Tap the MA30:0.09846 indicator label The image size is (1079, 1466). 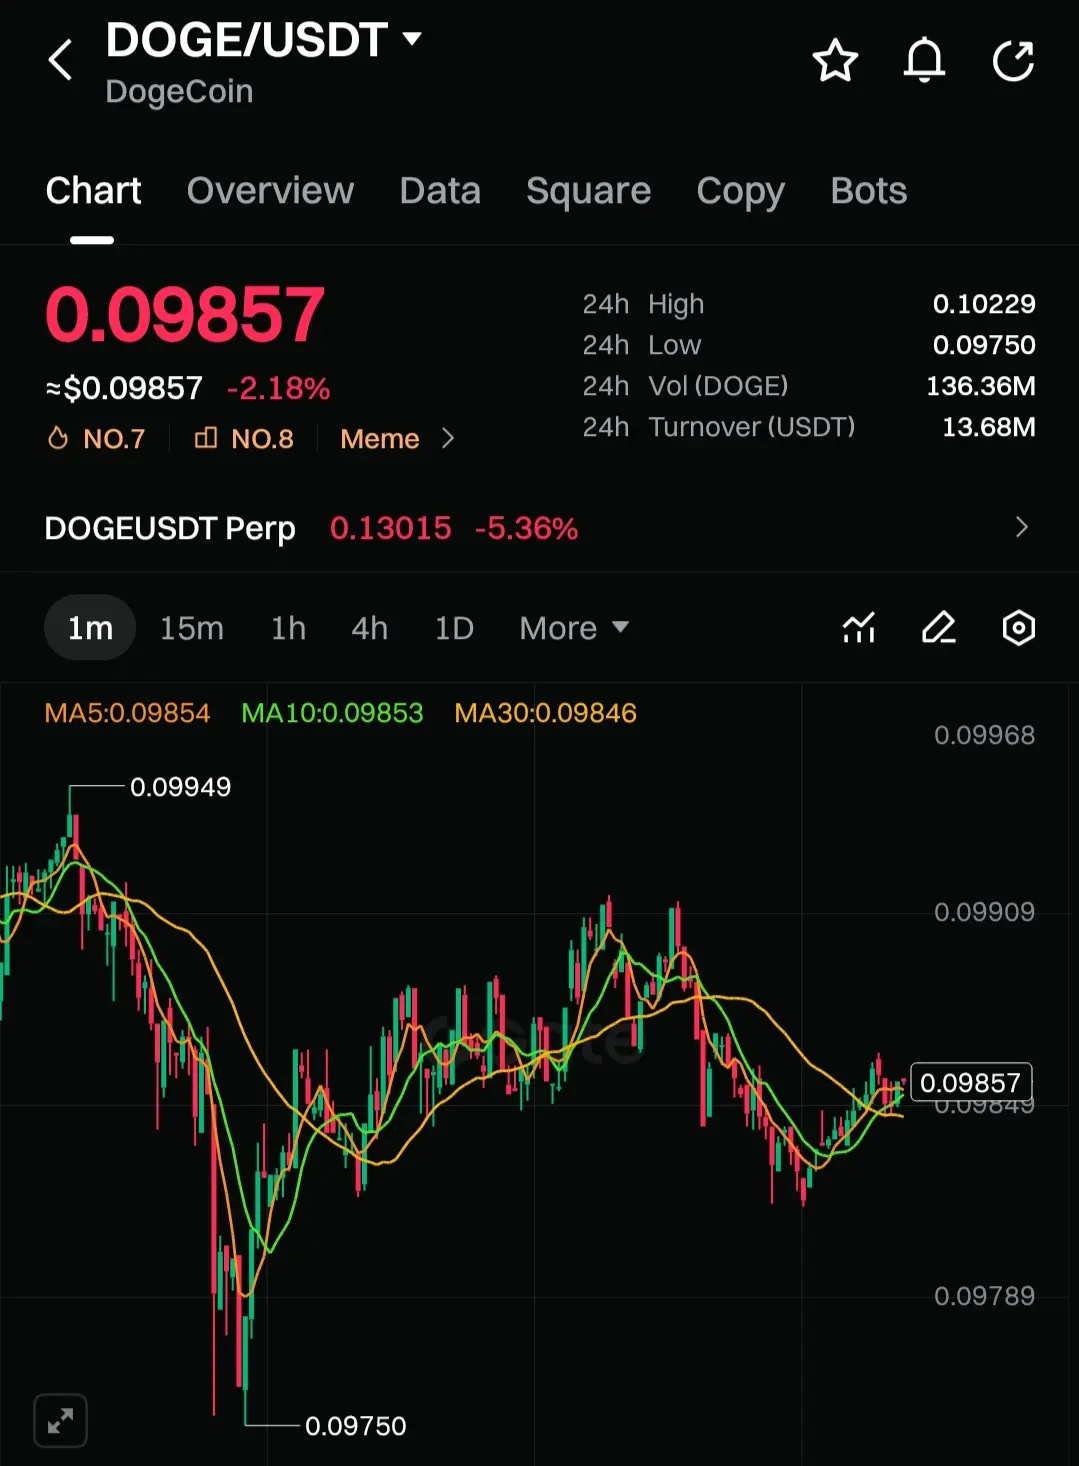click(x=545, y=713)
